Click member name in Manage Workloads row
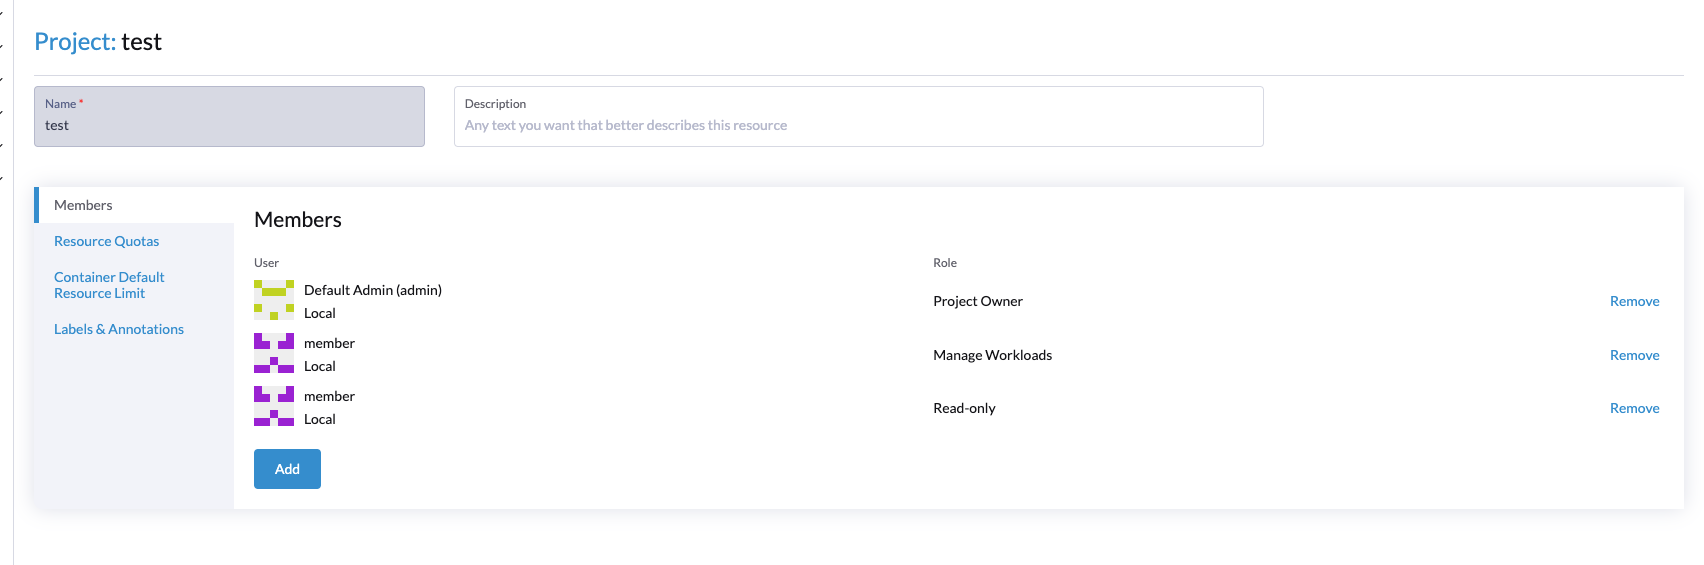This screenshot has height=565, width=1704. 329,343
